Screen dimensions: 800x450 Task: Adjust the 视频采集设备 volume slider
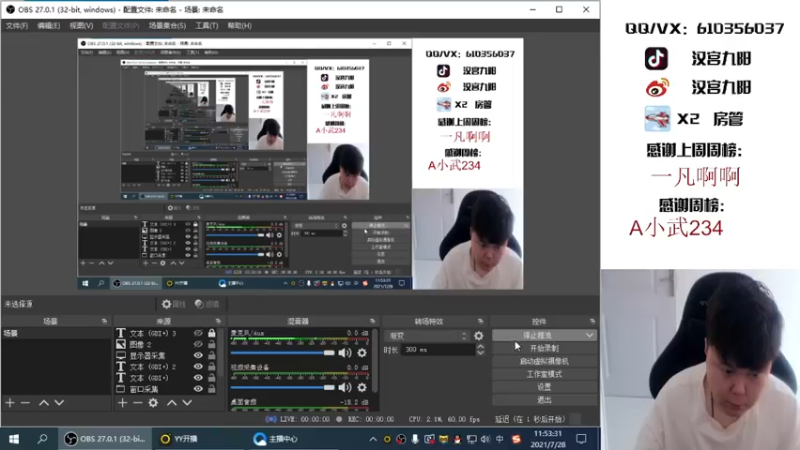[282, 387]
